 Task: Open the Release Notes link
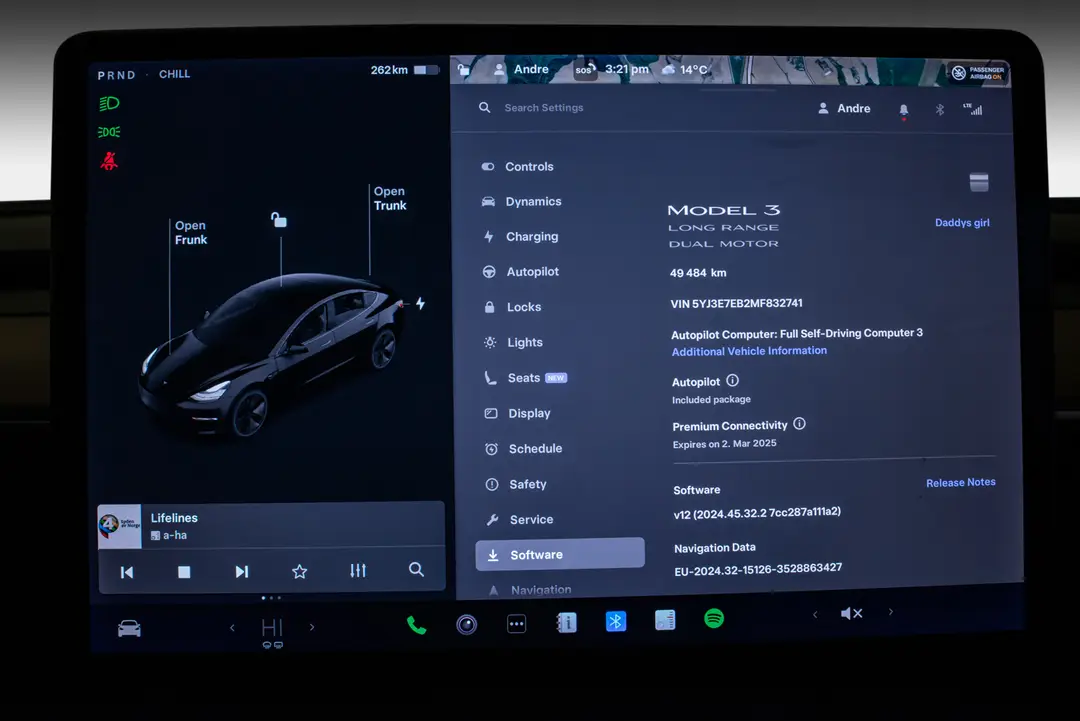[961, 483]
